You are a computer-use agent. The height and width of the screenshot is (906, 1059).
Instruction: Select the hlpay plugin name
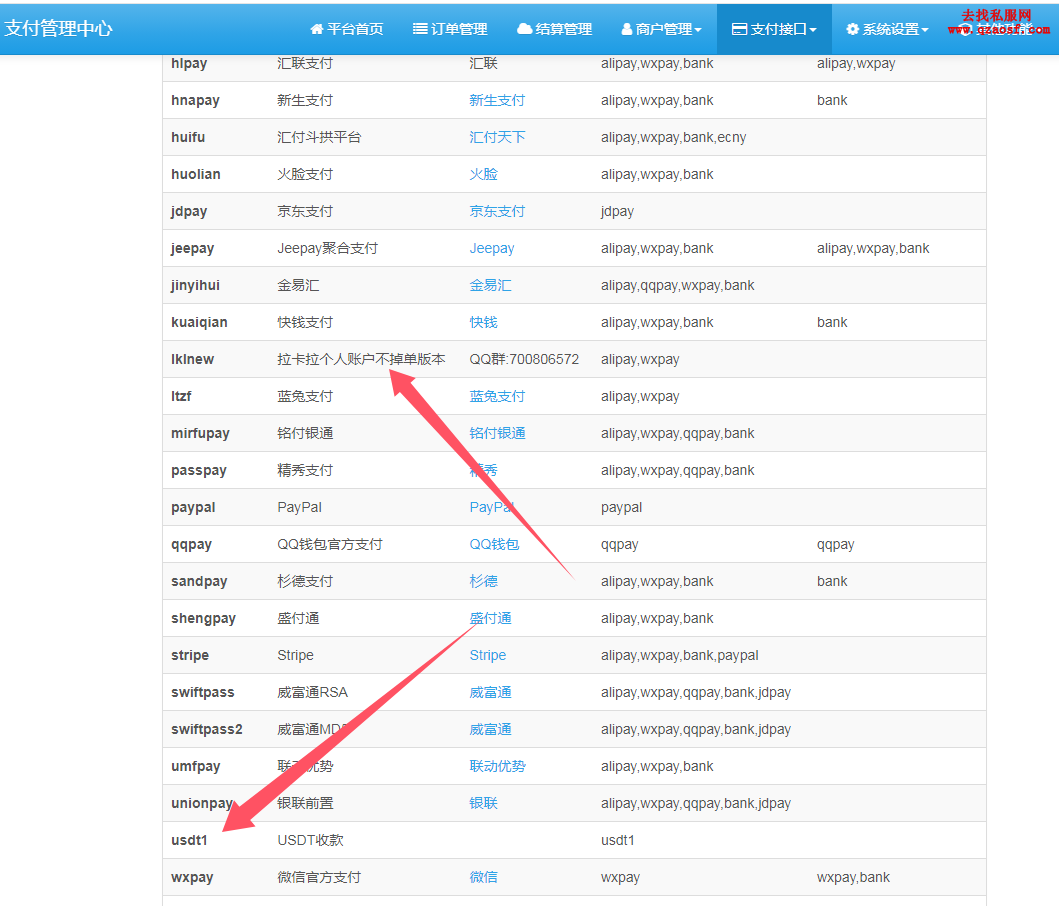pyautogui.click(x=189, y=64)
